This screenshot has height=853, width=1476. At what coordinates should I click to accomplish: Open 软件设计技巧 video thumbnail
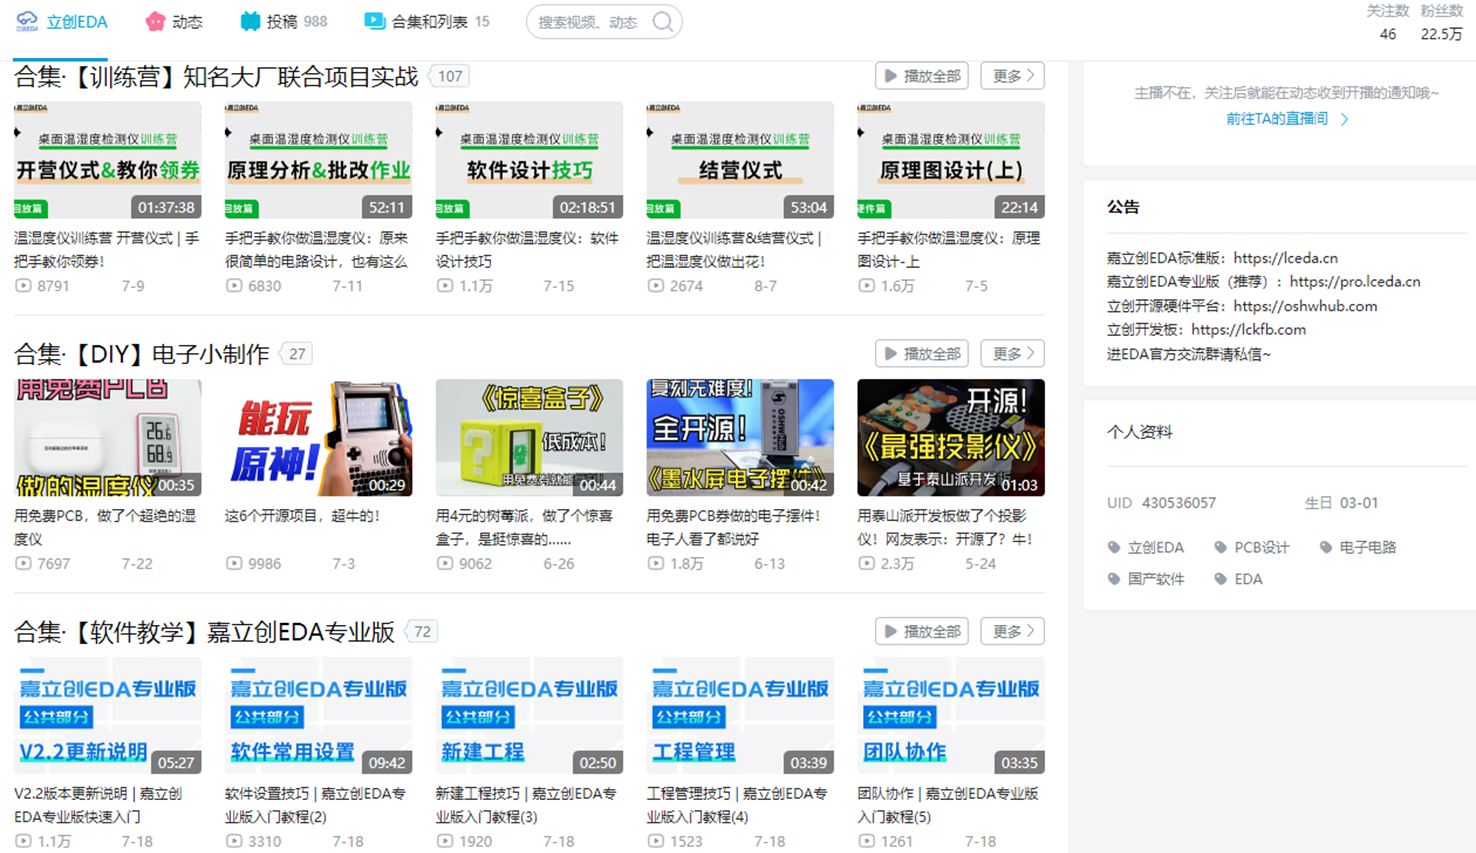tap(529, 160)
